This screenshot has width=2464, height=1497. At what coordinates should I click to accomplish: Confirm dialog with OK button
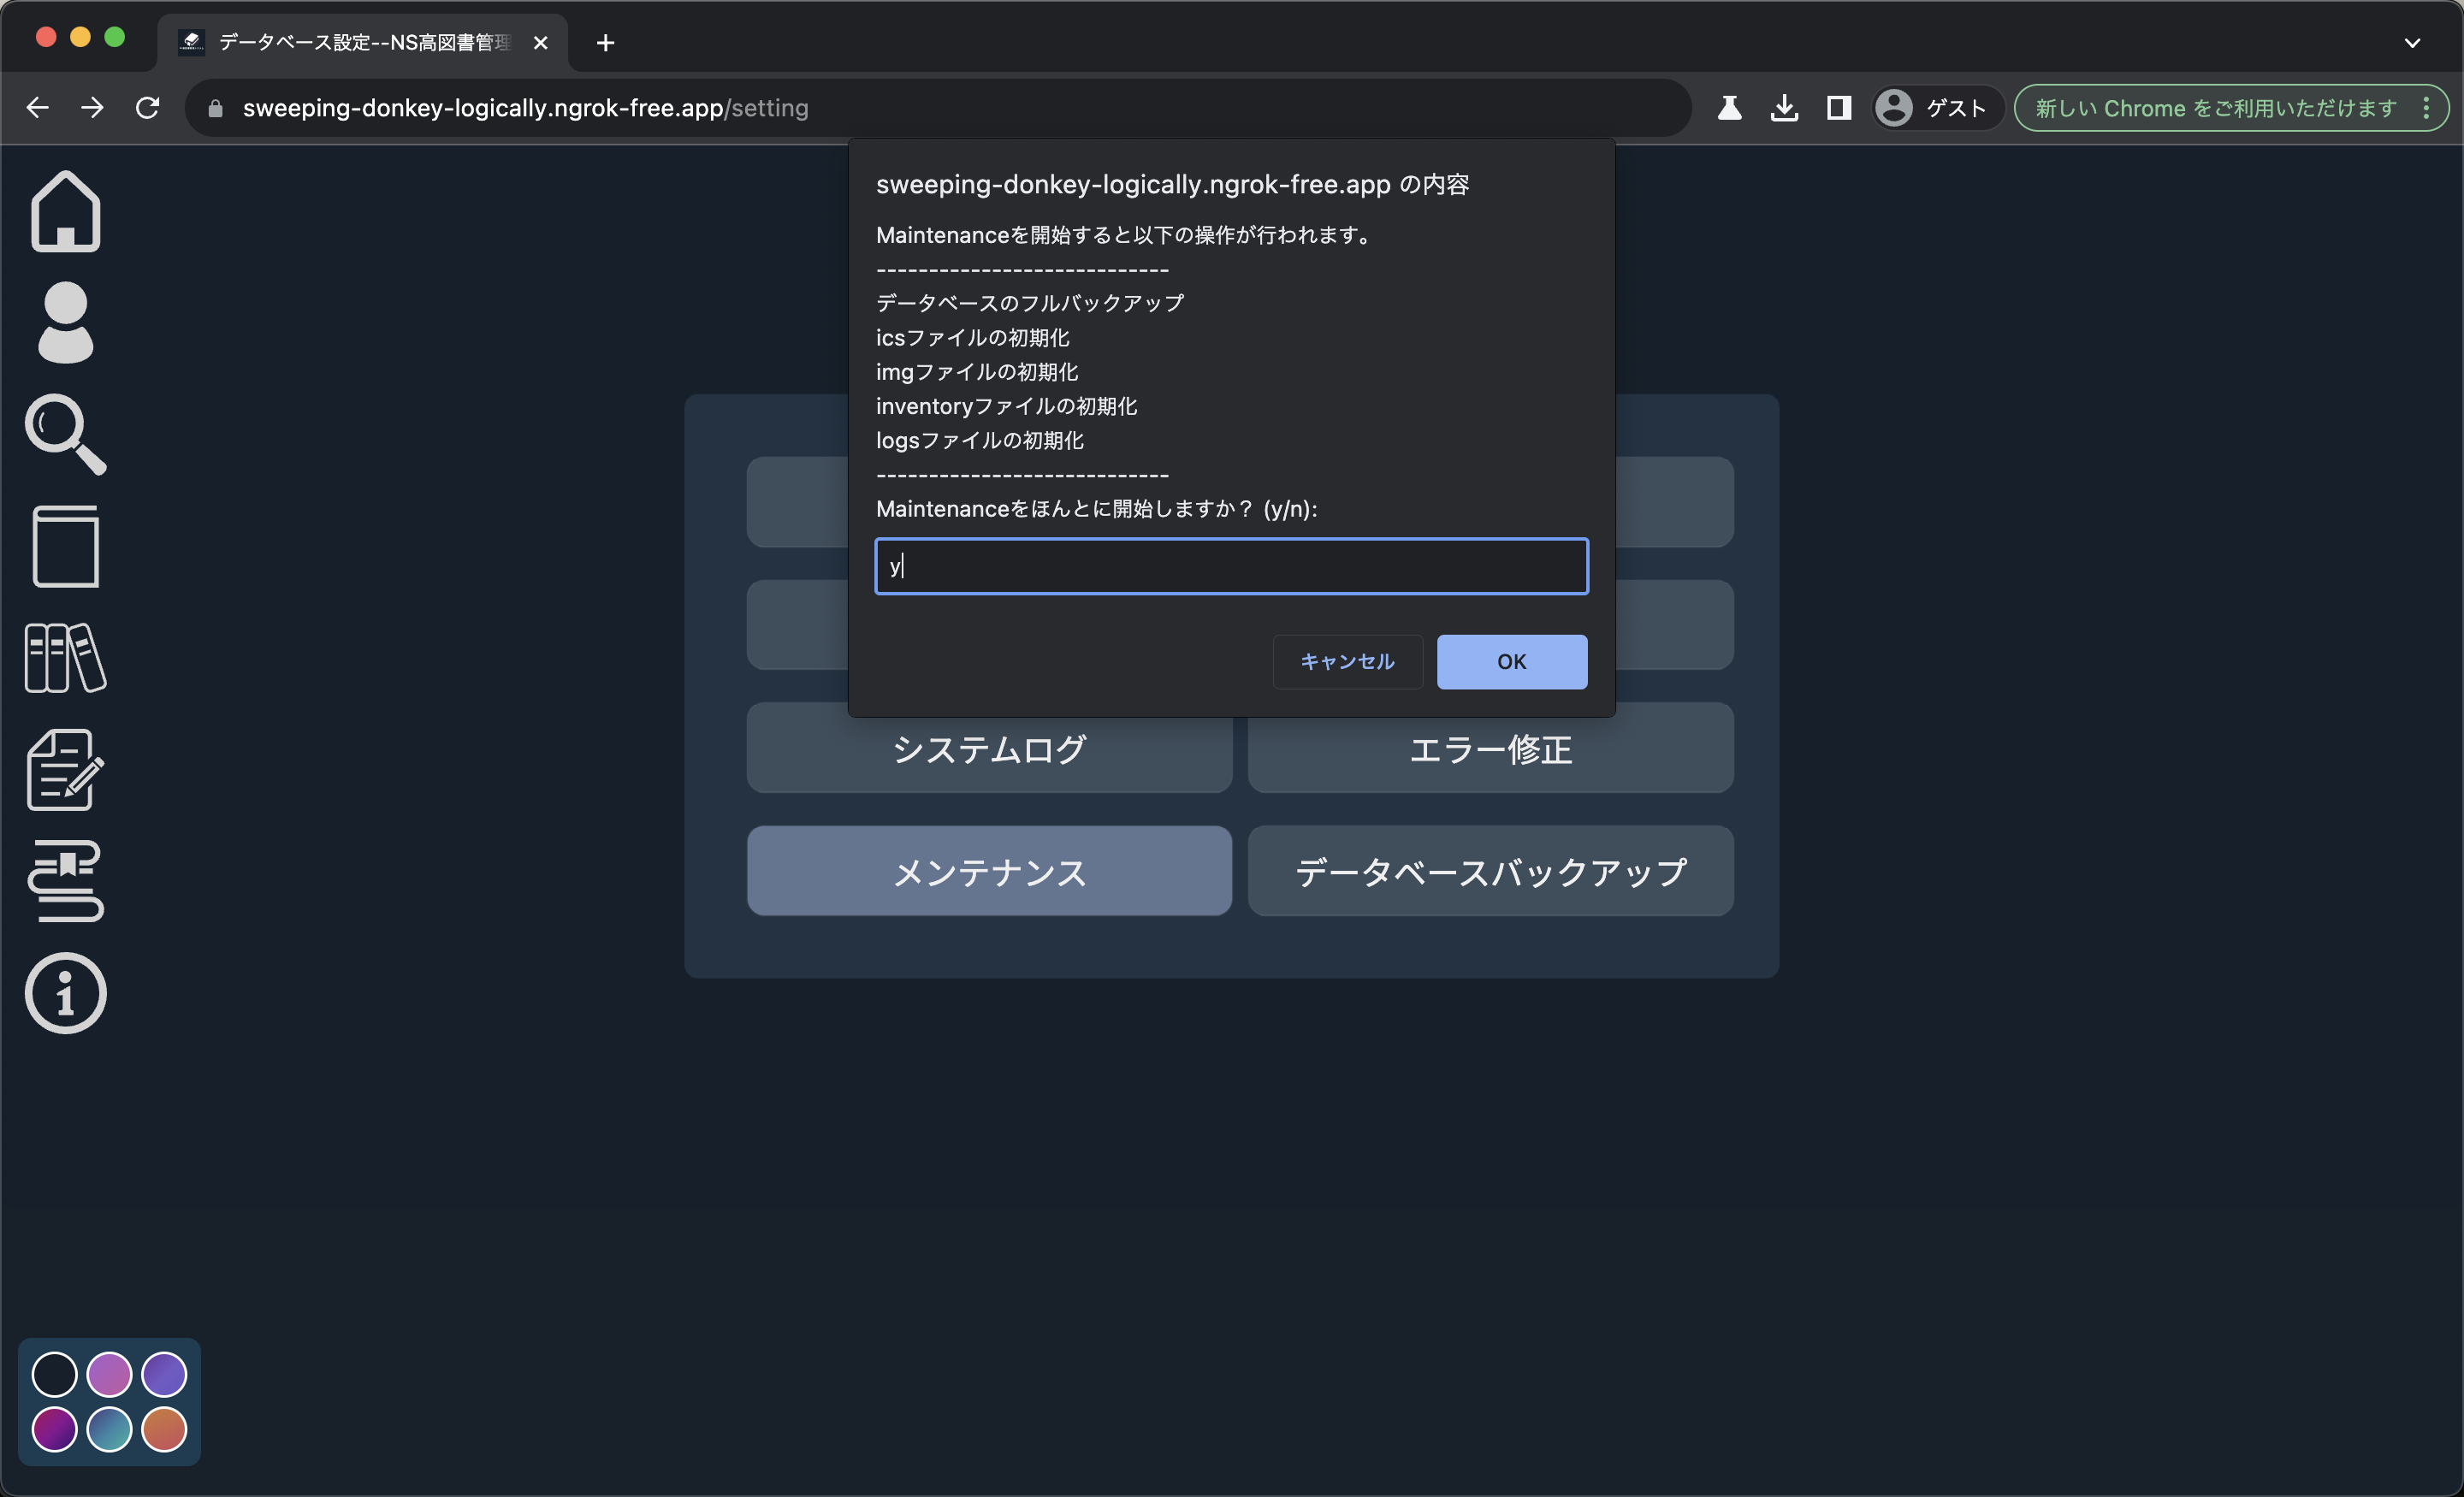1511,661
